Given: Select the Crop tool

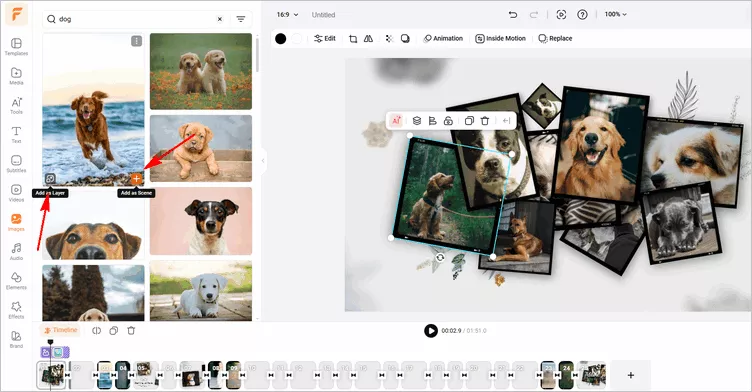Looking at the screenshot, I should coord(353,39).
